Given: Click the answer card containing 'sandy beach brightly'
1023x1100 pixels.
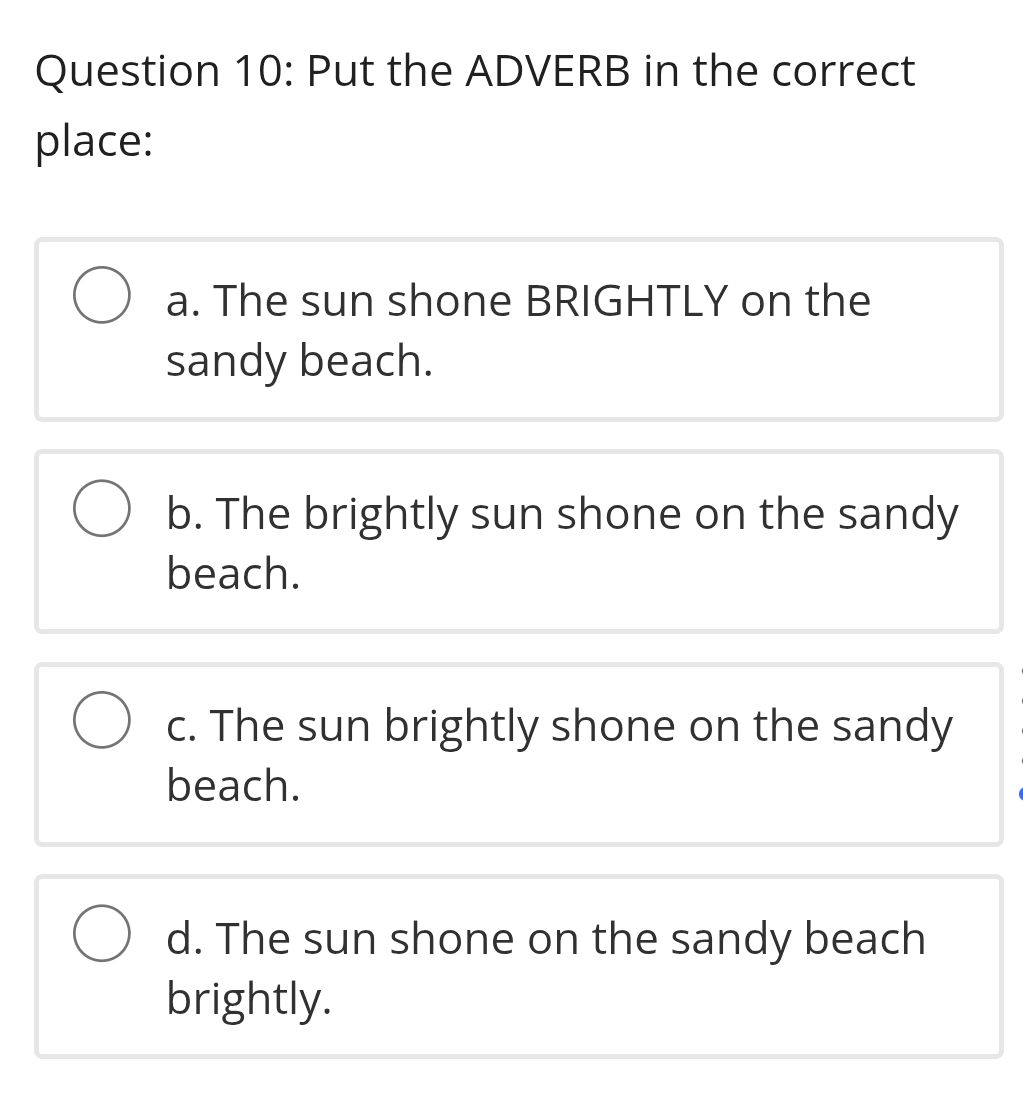Looking at the screenshot, I should click(x=519, y=966).
